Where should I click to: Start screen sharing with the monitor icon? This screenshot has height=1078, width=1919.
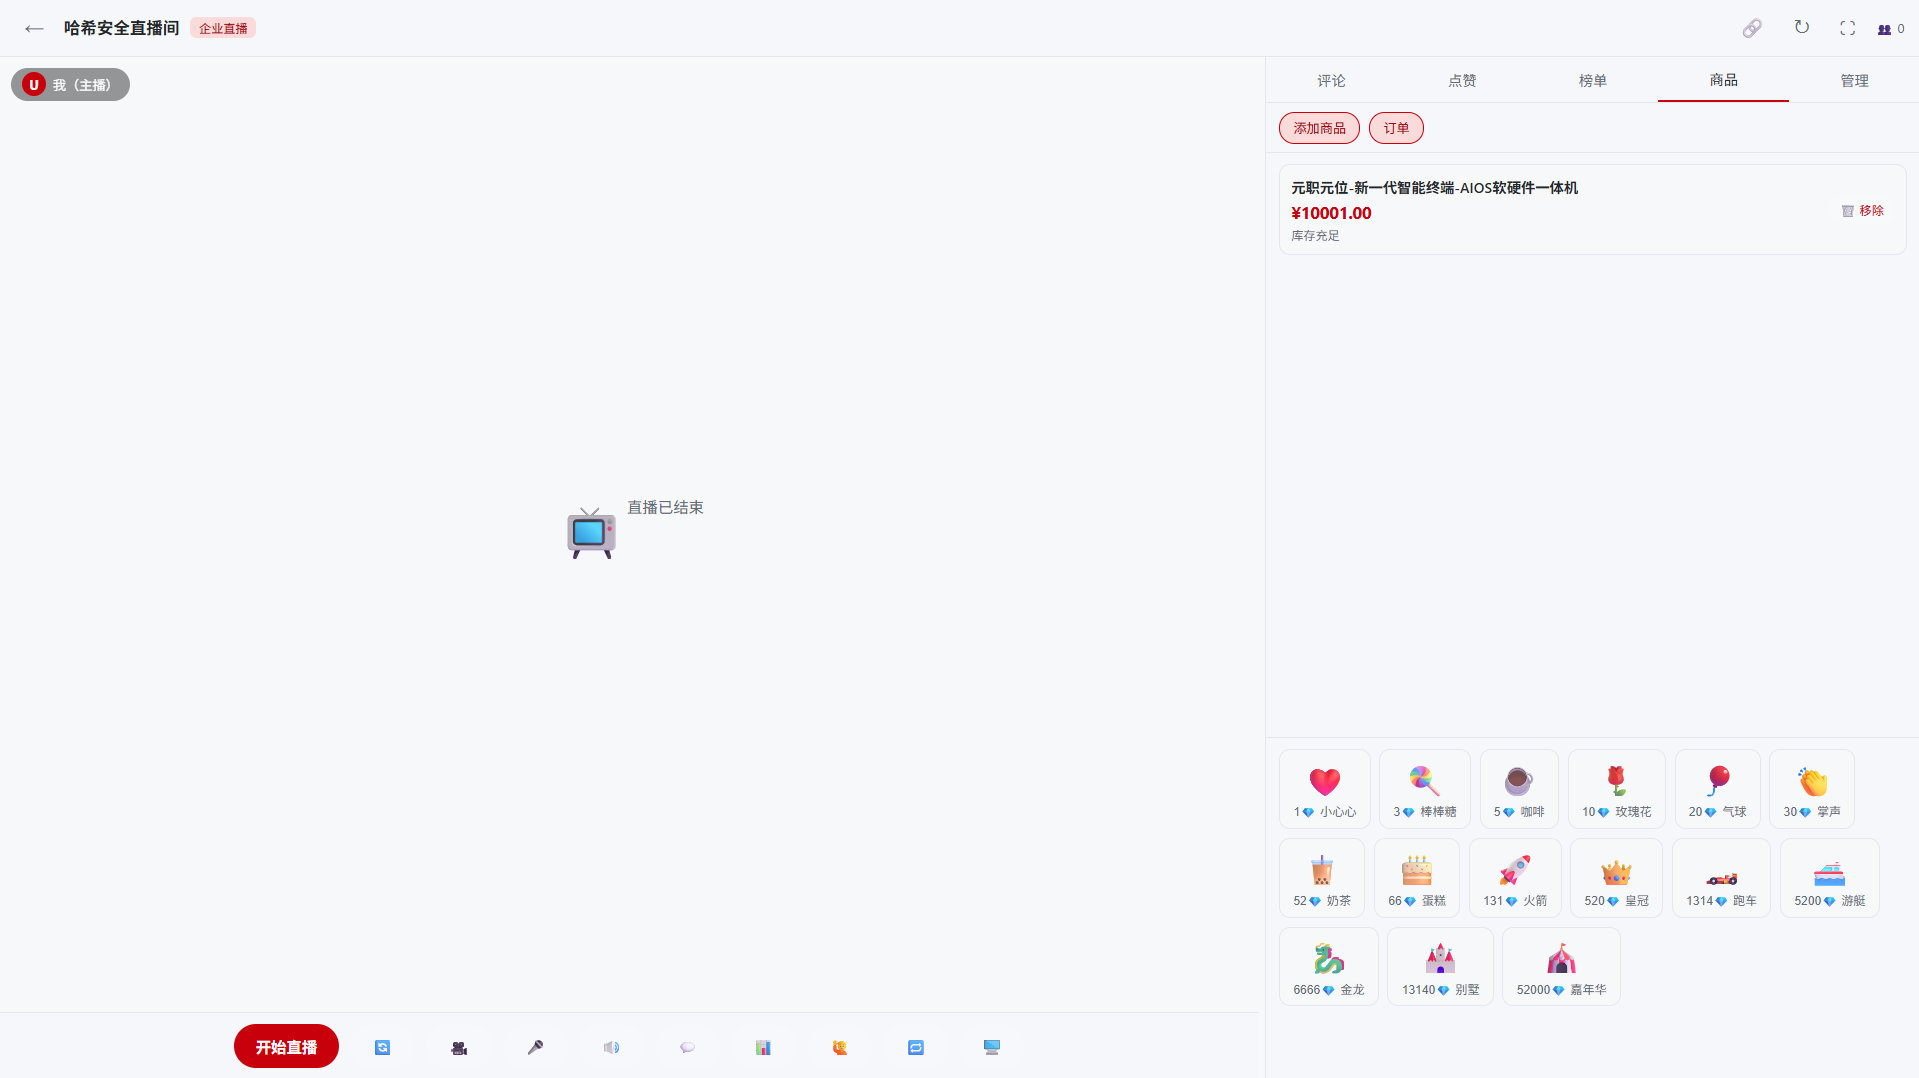992,1047
